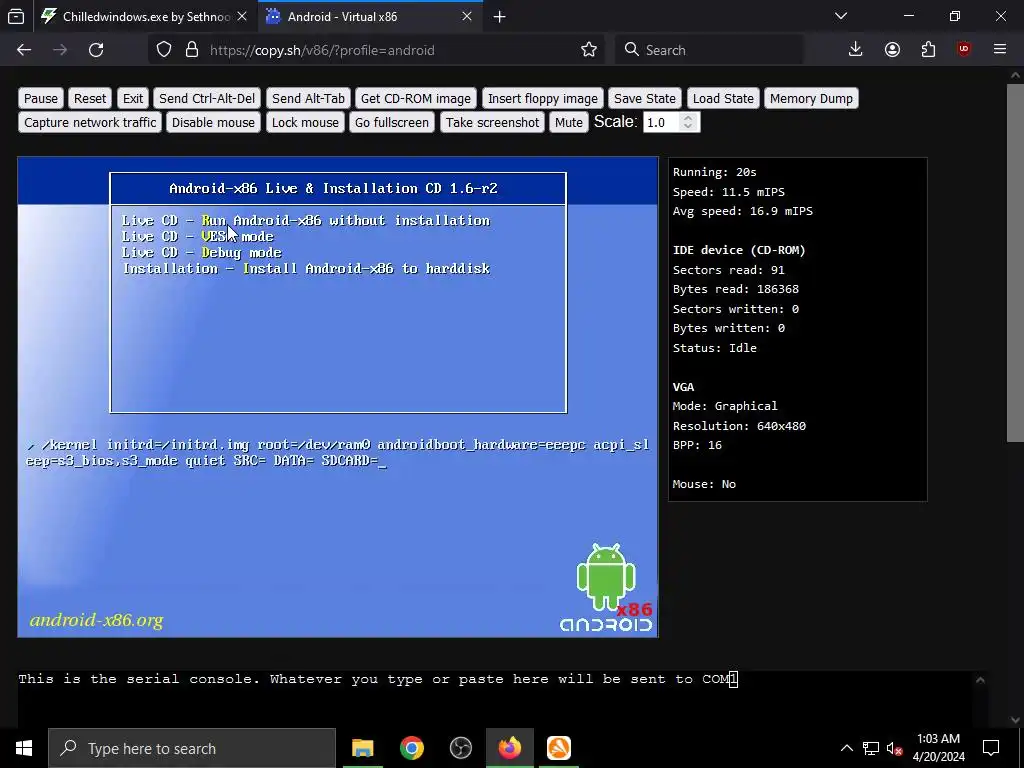Select Live CD Debug mode entry

[202, 253]
